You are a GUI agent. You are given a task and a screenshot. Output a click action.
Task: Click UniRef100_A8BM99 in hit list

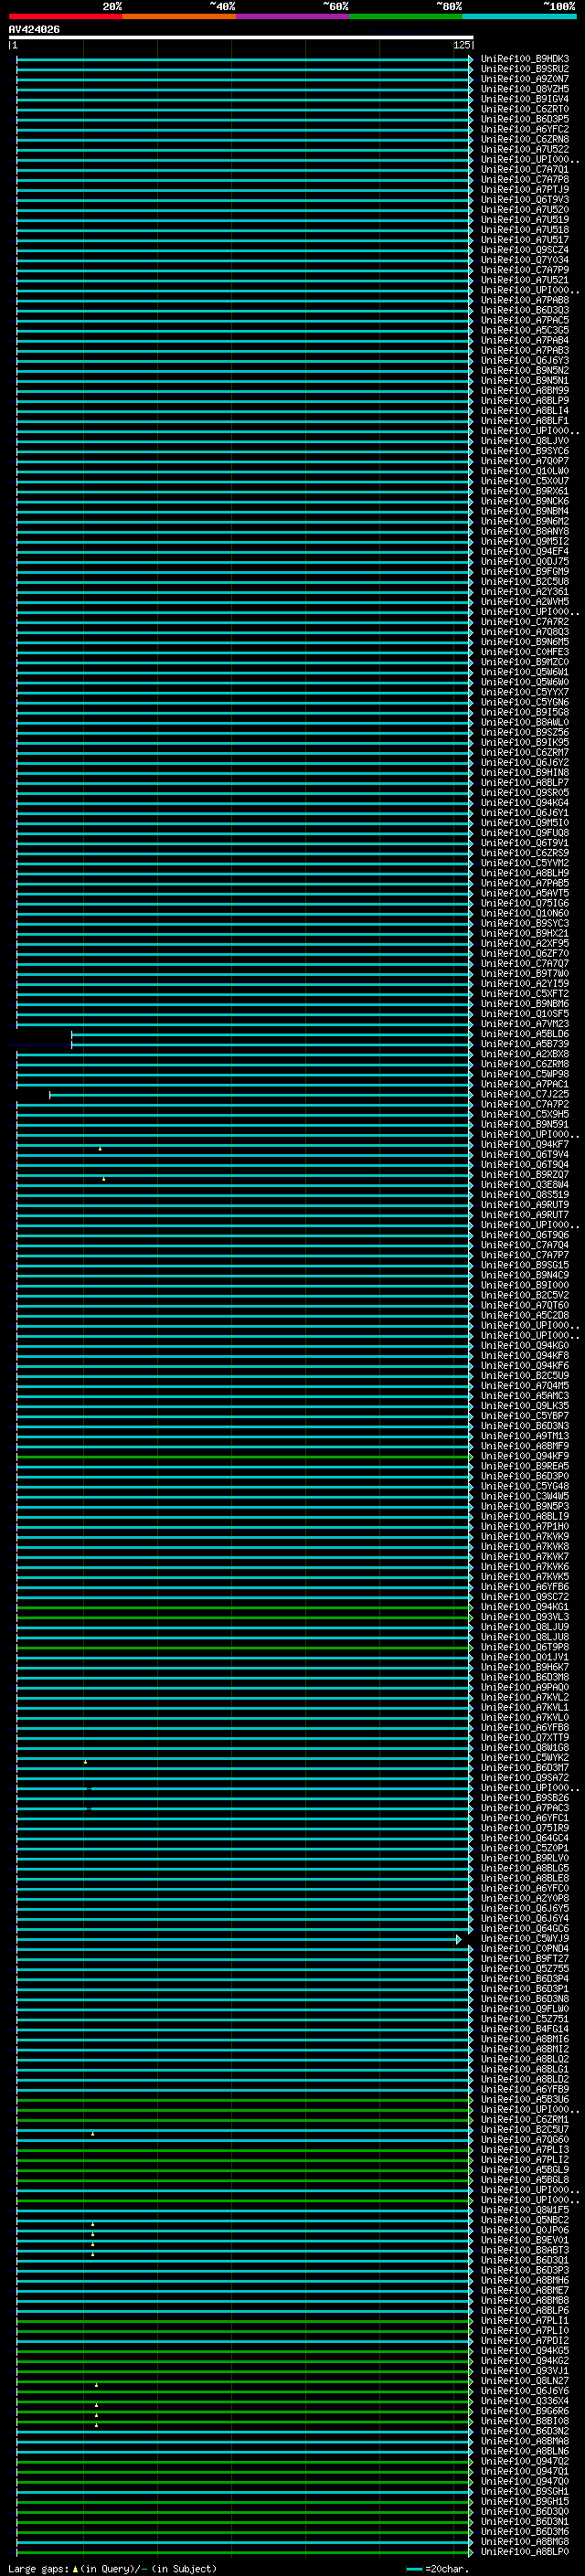(525, 391)
